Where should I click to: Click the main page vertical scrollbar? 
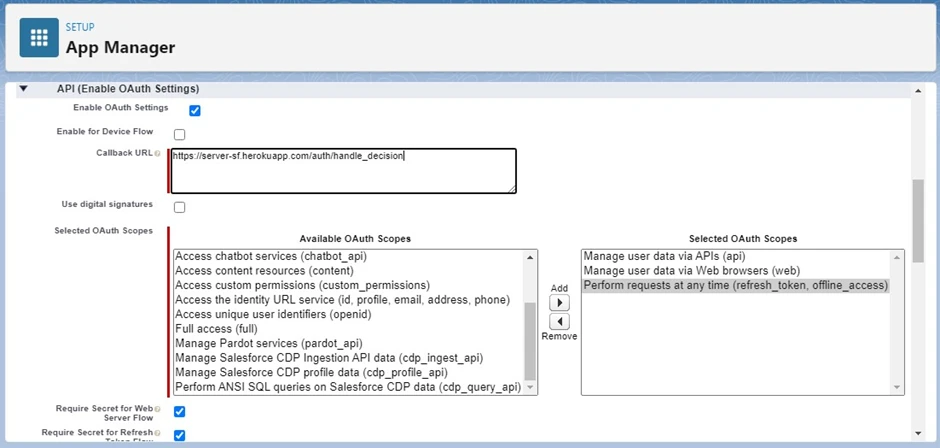click(917, 220)
